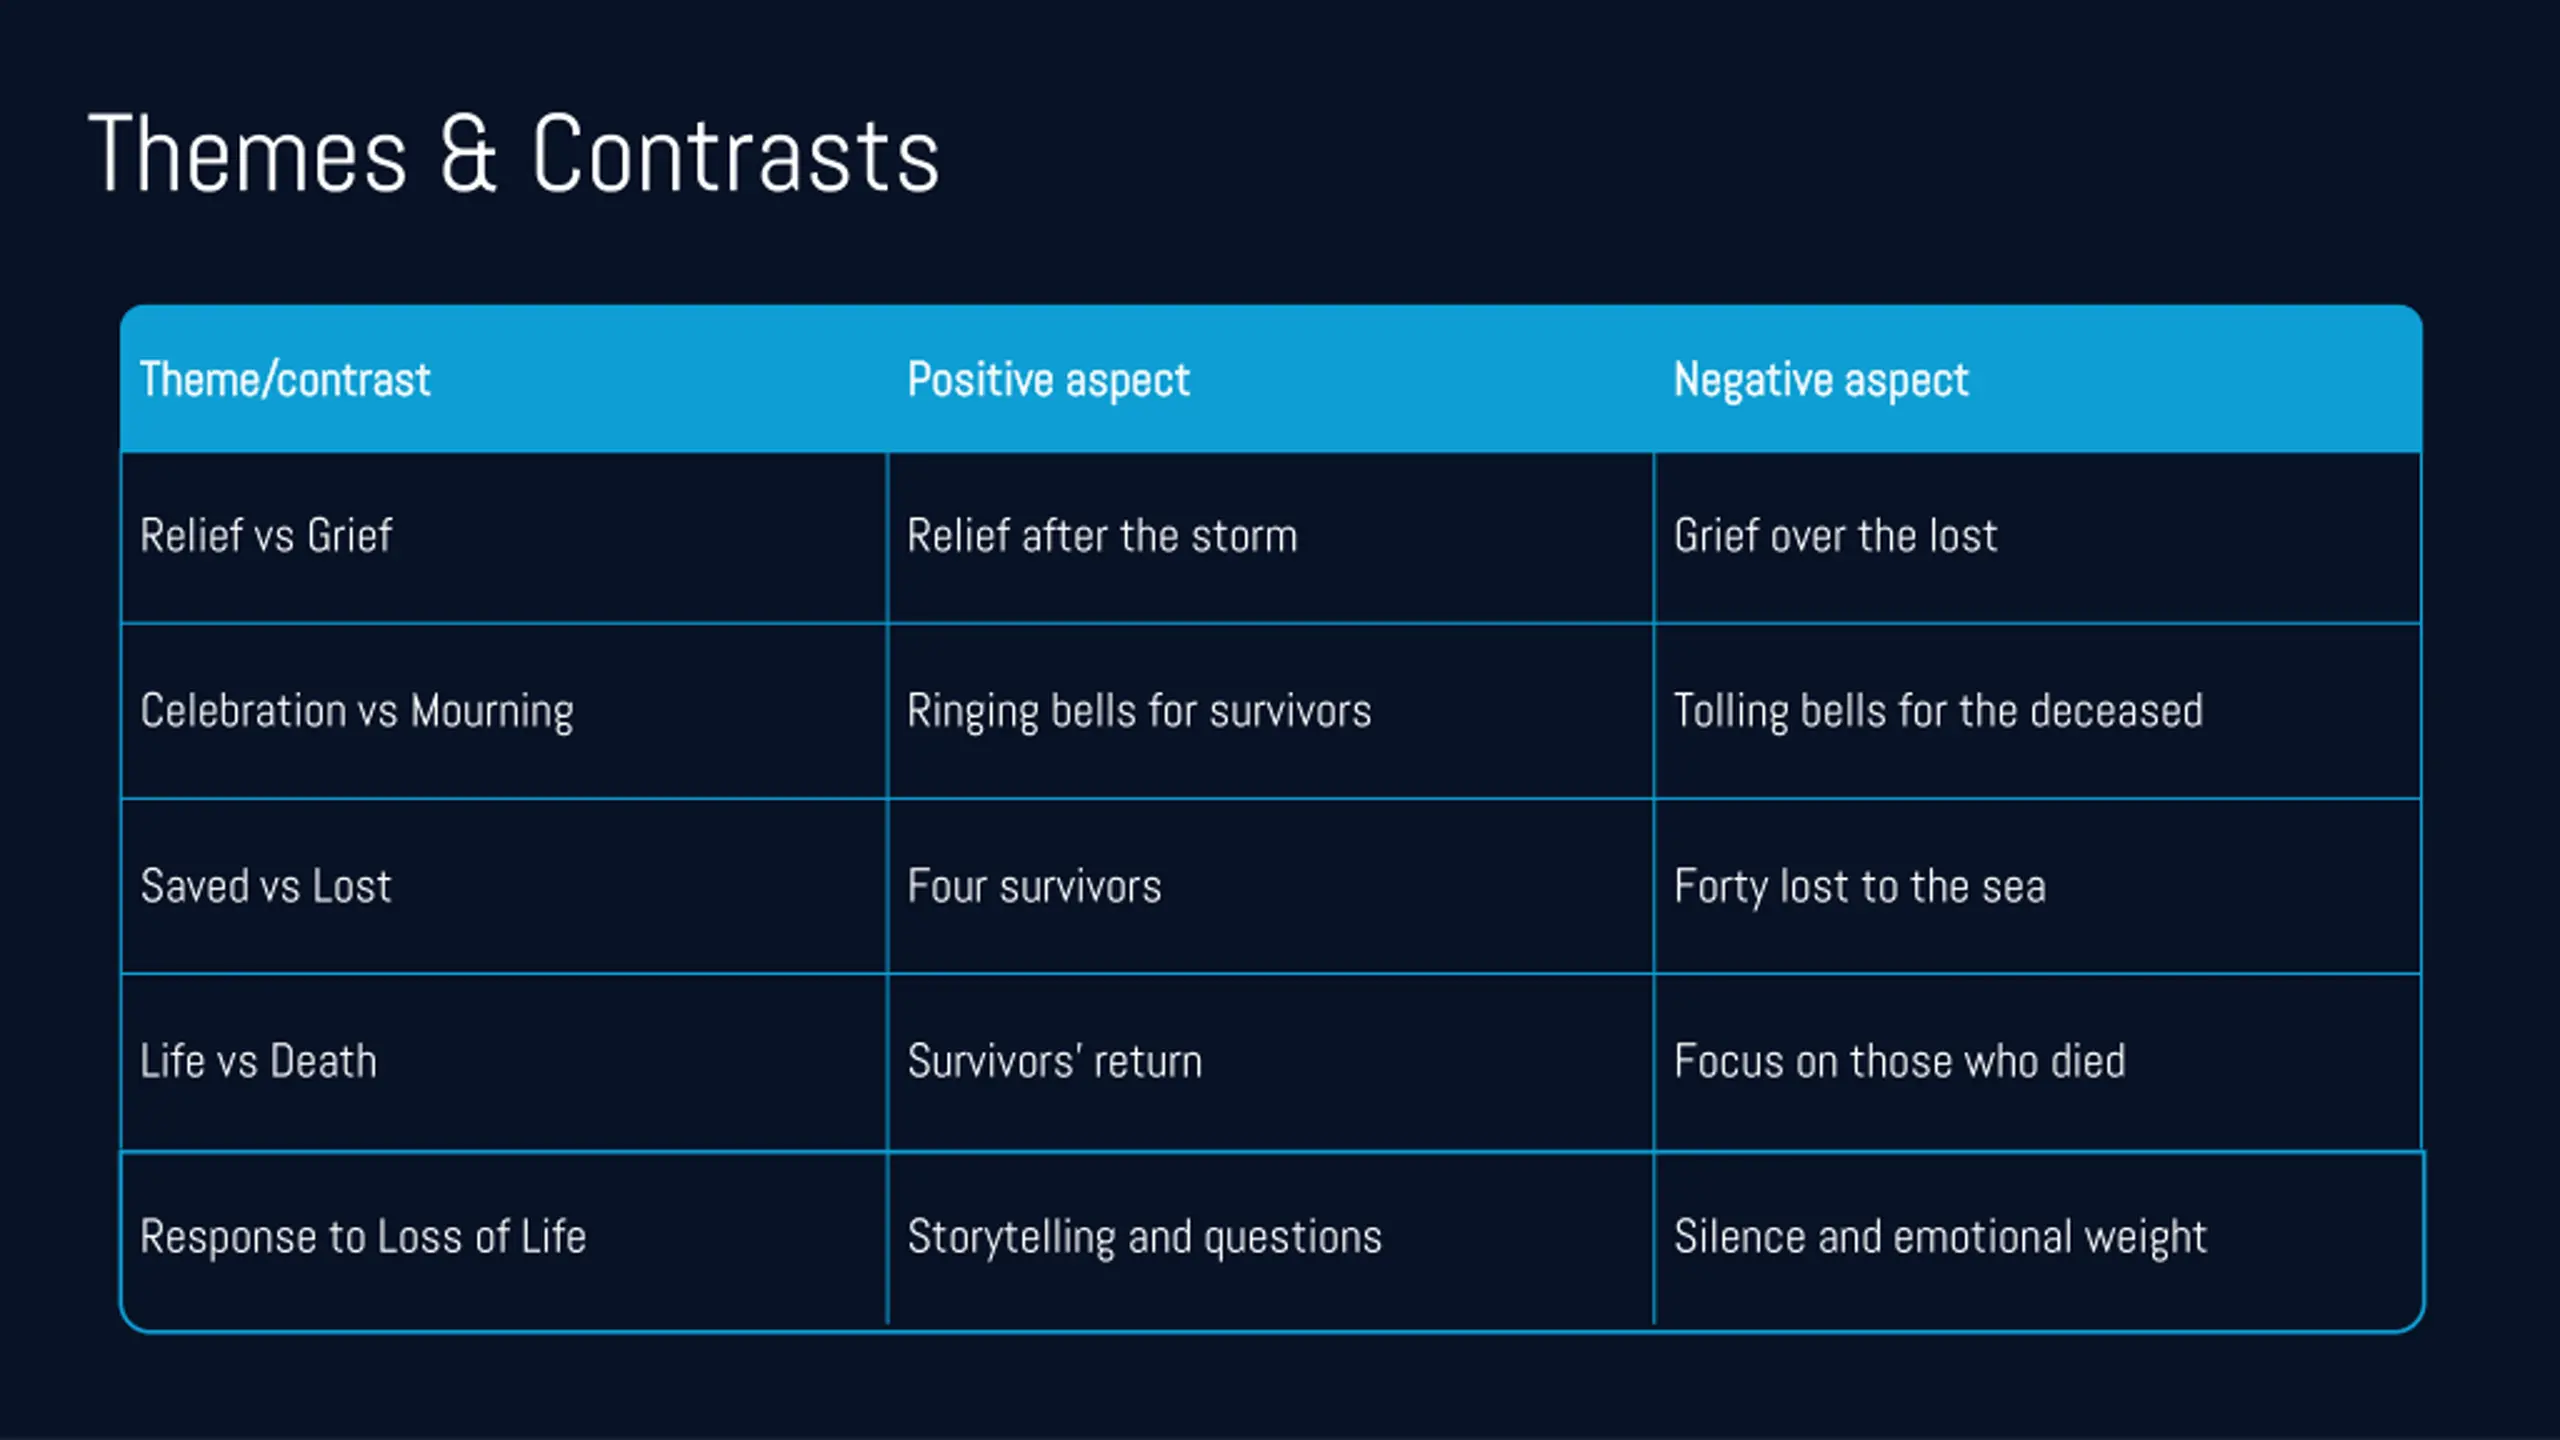Select Tolling bells for the deceased cell
This screenshot has width=2560, height=1440.
pyautogui.click(x=2038, y=711)
